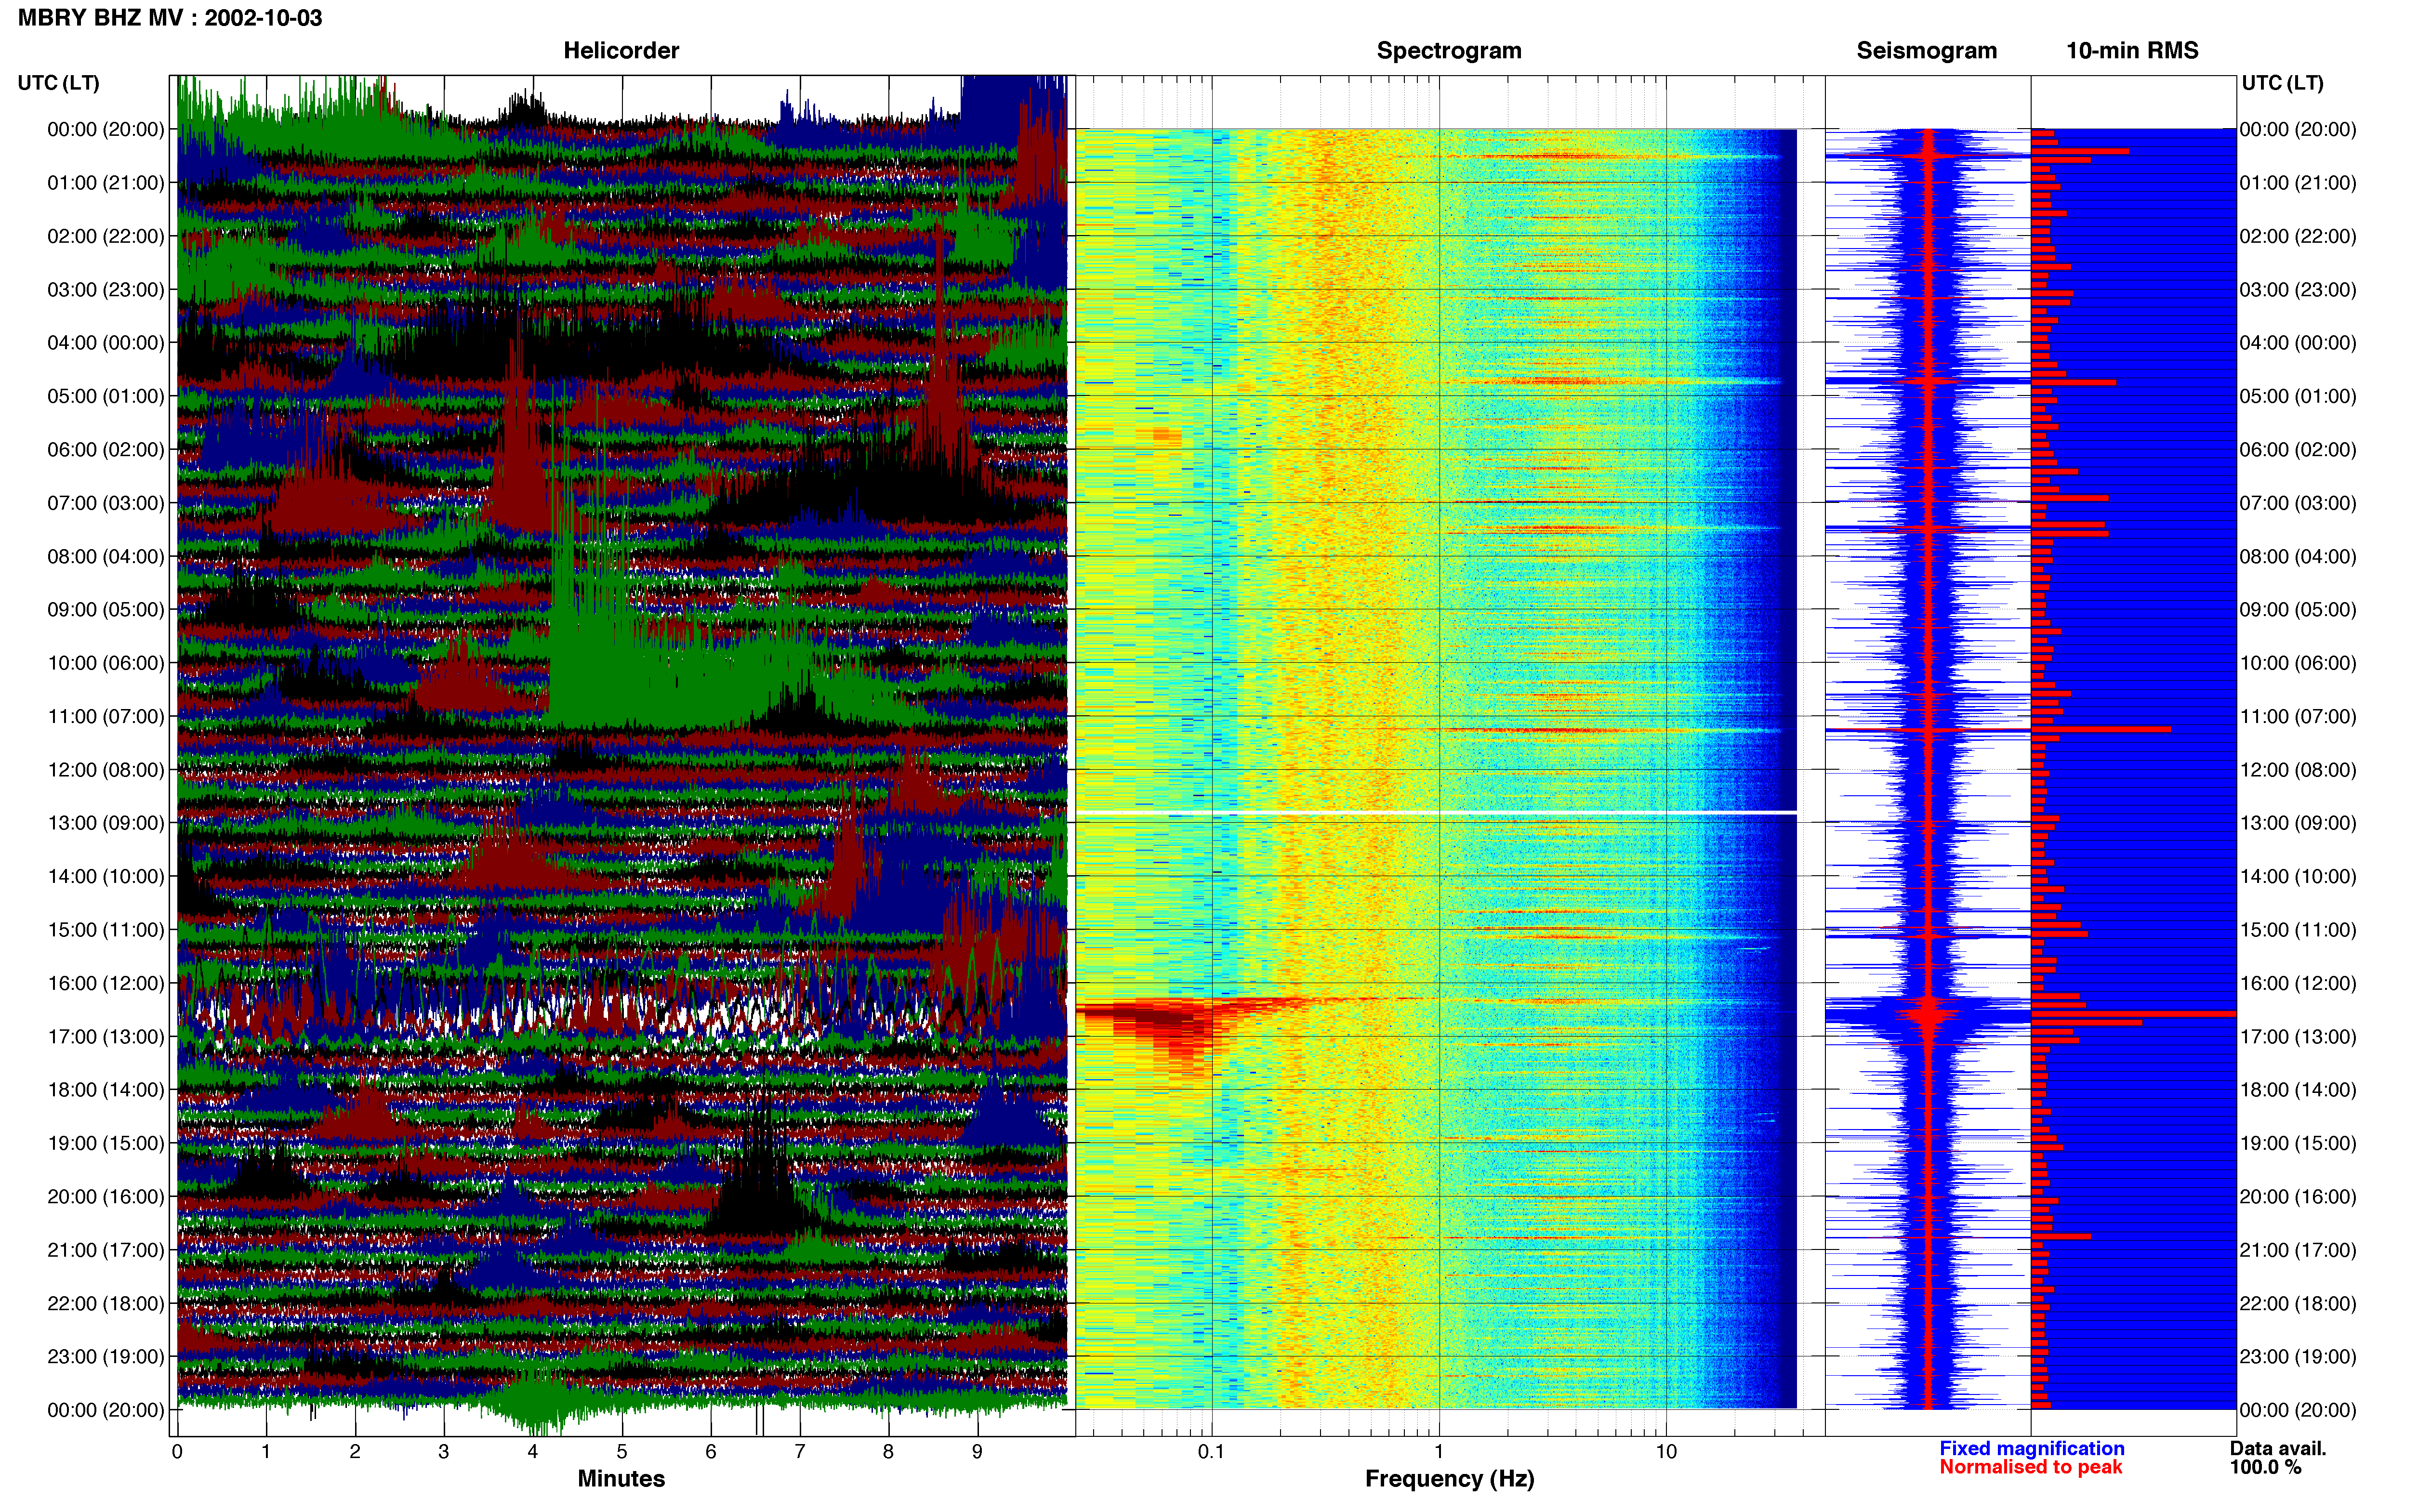This screenshot has height=1512, width=2418.
Task: Click the 'Frequency (Hz)' axis title
Action: (x=1449, y=1479)
